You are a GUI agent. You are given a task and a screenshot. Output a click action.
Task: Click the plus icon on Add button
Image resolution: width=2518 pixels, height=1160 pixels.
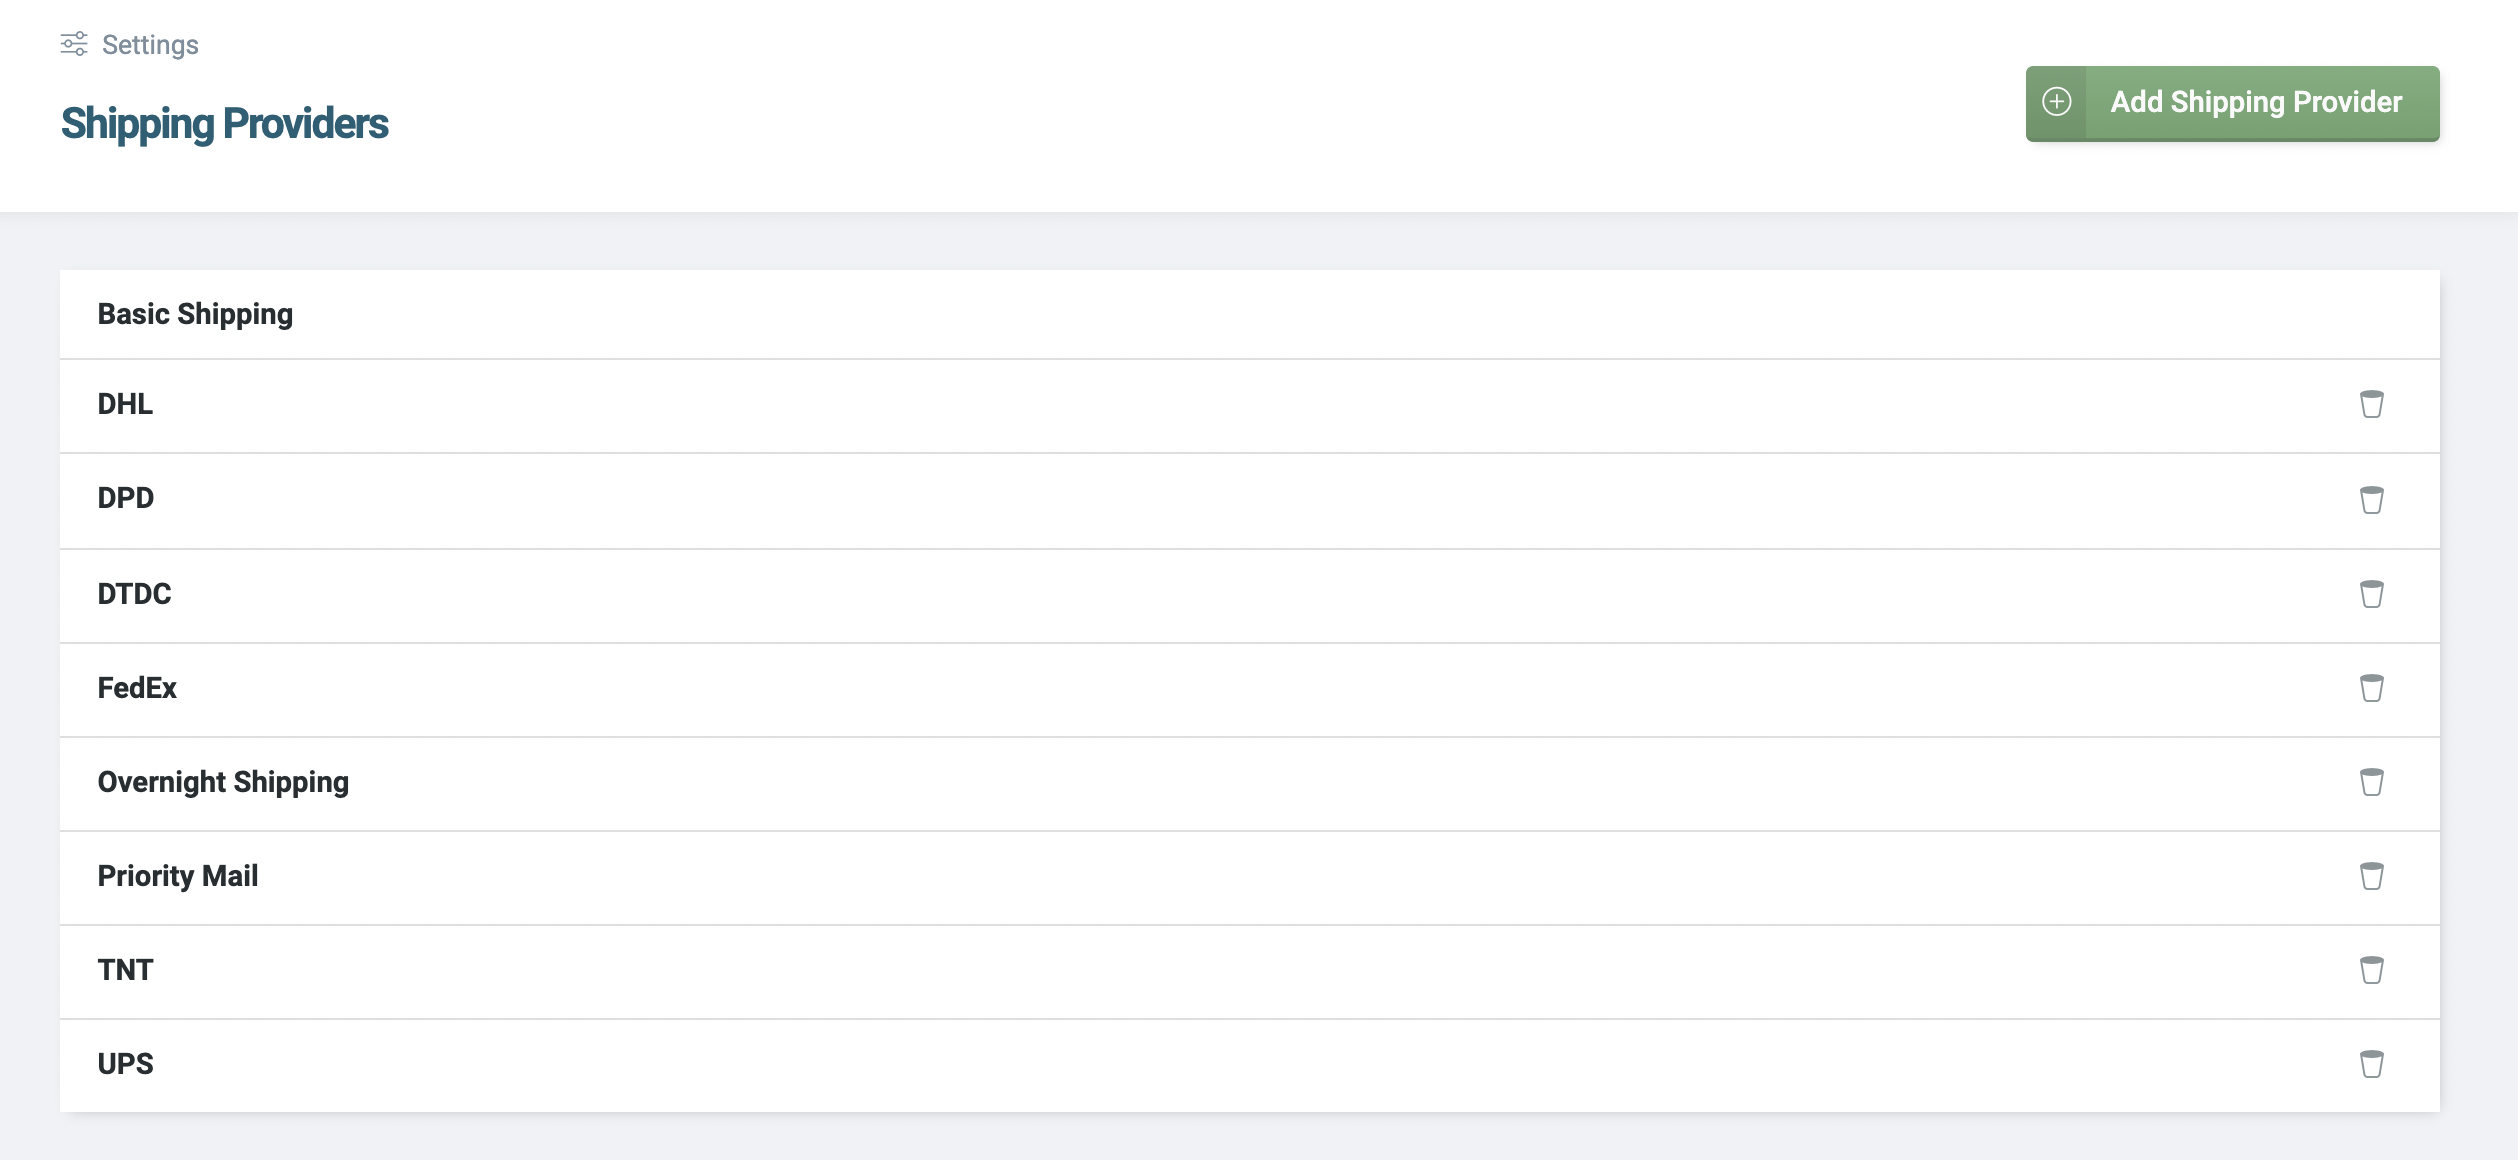click(x=2057, y=102)
